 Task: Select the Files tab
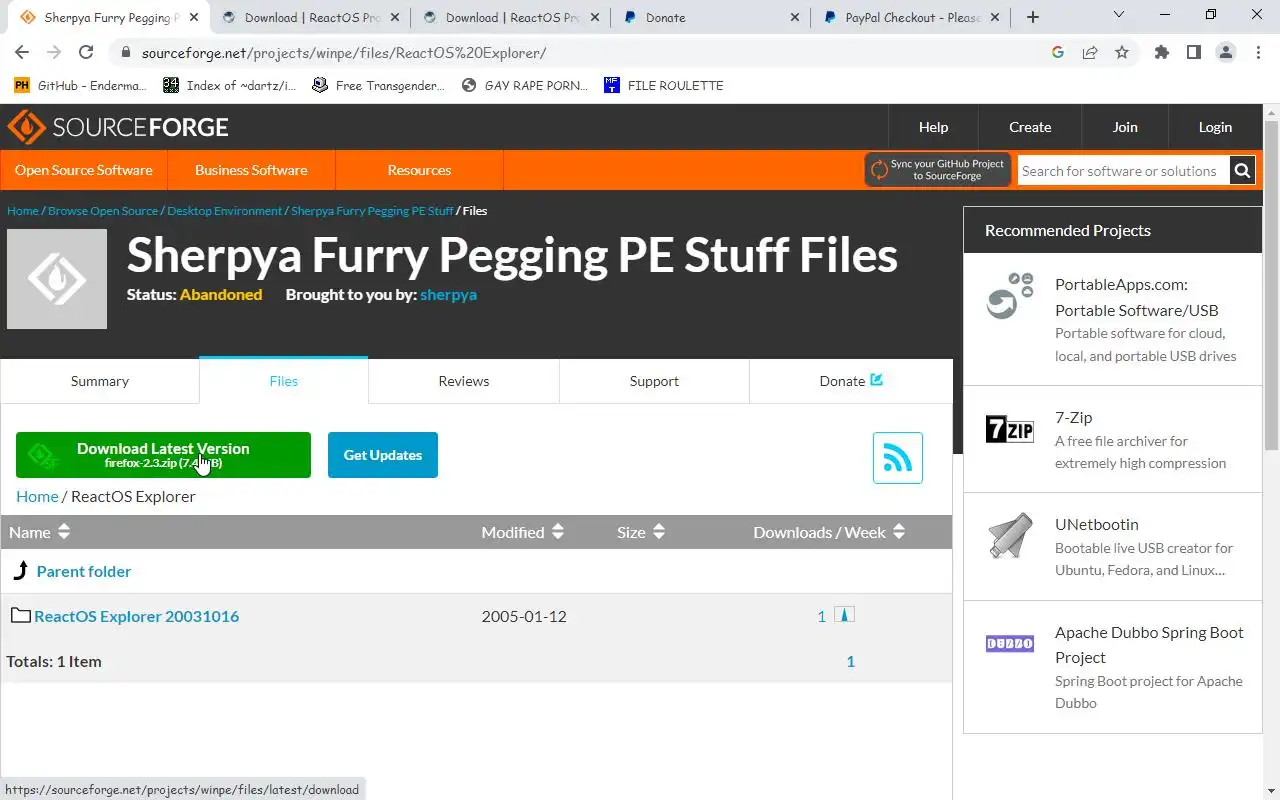284,381
